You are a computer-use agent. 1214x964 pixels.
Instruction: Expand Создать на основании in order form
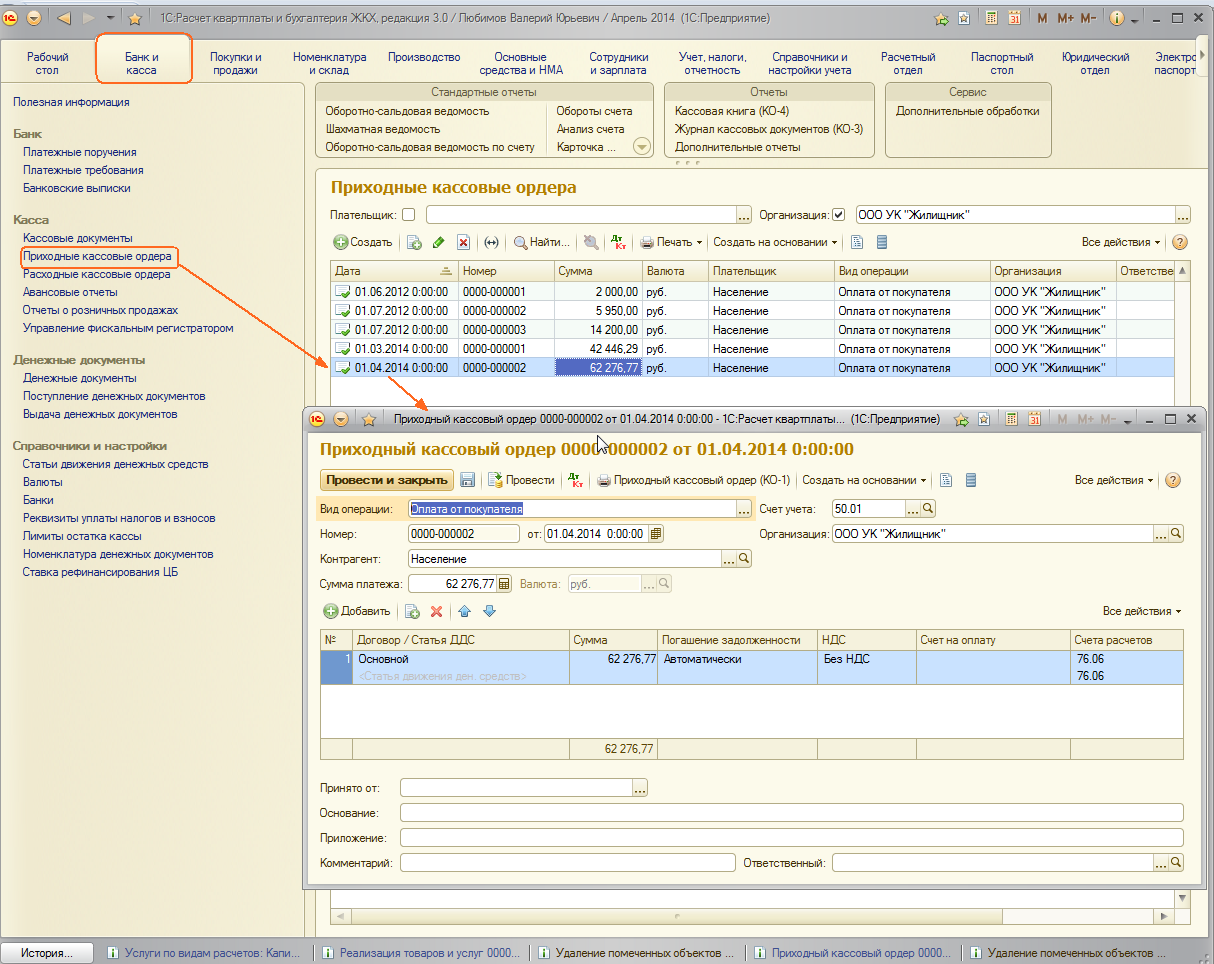[x=864, y=480]
